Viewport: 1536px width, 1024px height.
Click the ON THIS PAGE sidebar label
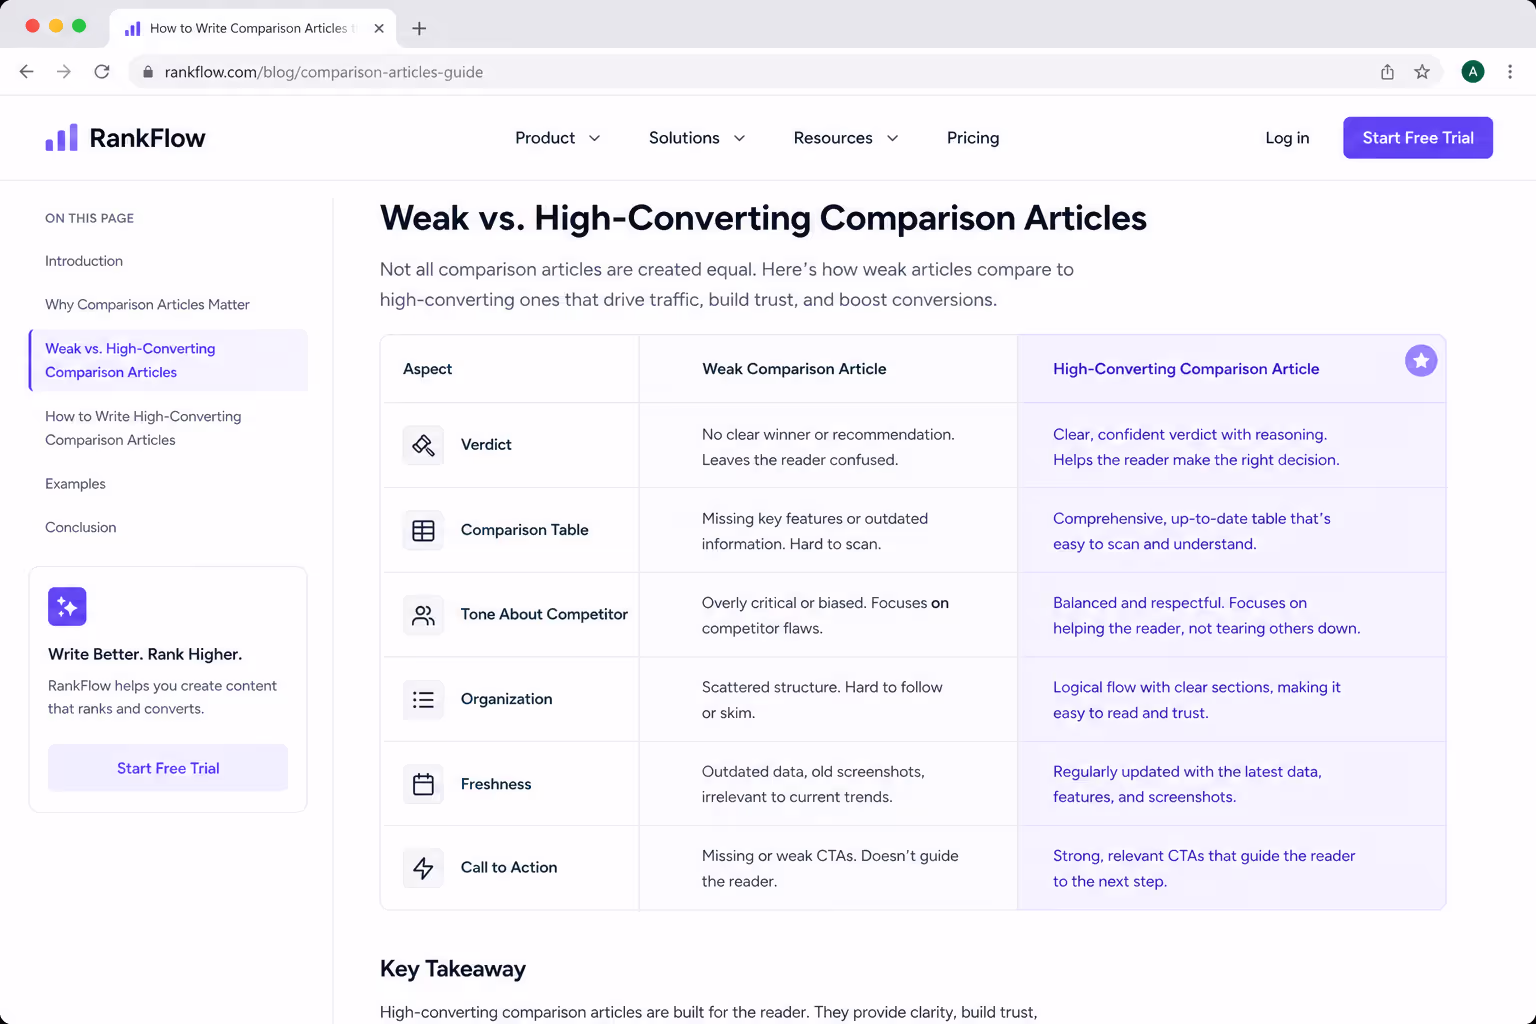89,218
